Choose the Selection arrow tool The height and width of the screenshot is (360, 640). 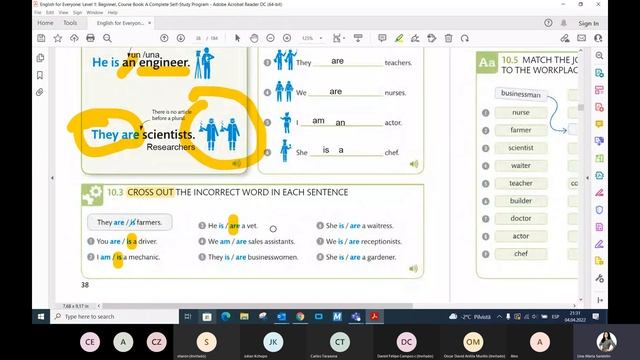click(x=238, y=38)
